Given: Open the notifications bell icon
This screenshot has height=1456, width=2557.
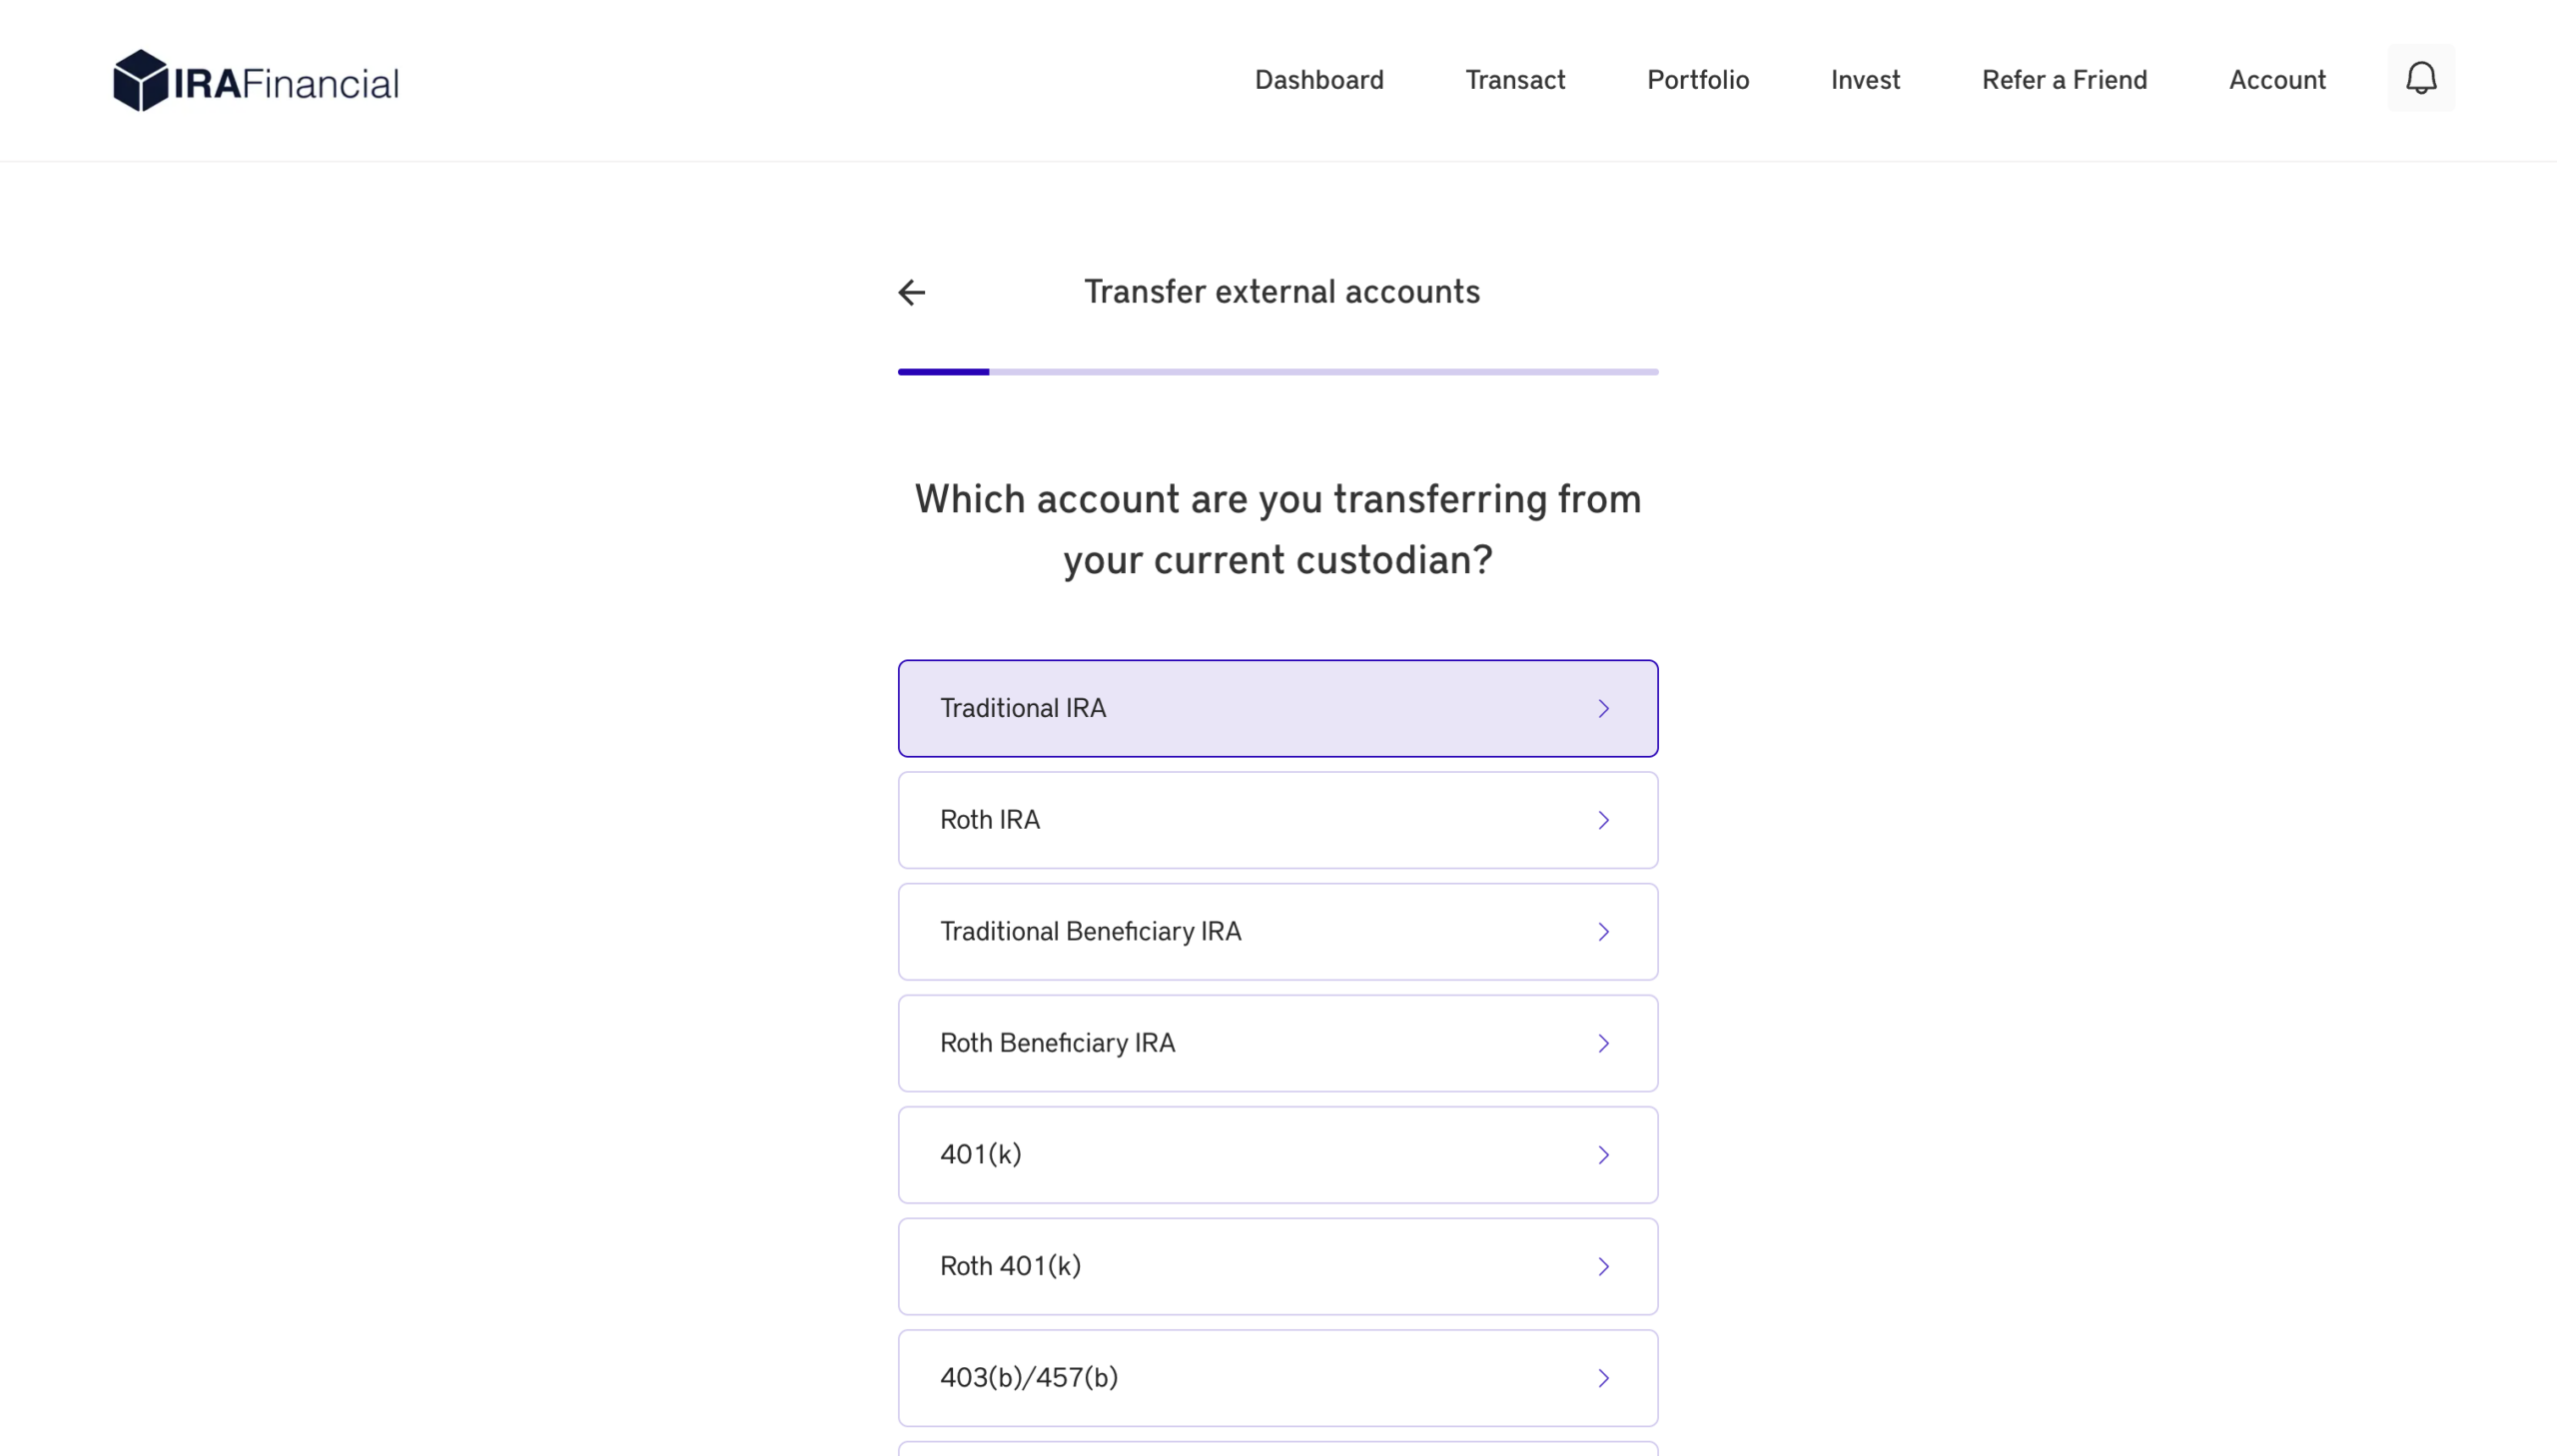Looking at the screenshot, I should pyautogui.click(x=2420, y=78).
